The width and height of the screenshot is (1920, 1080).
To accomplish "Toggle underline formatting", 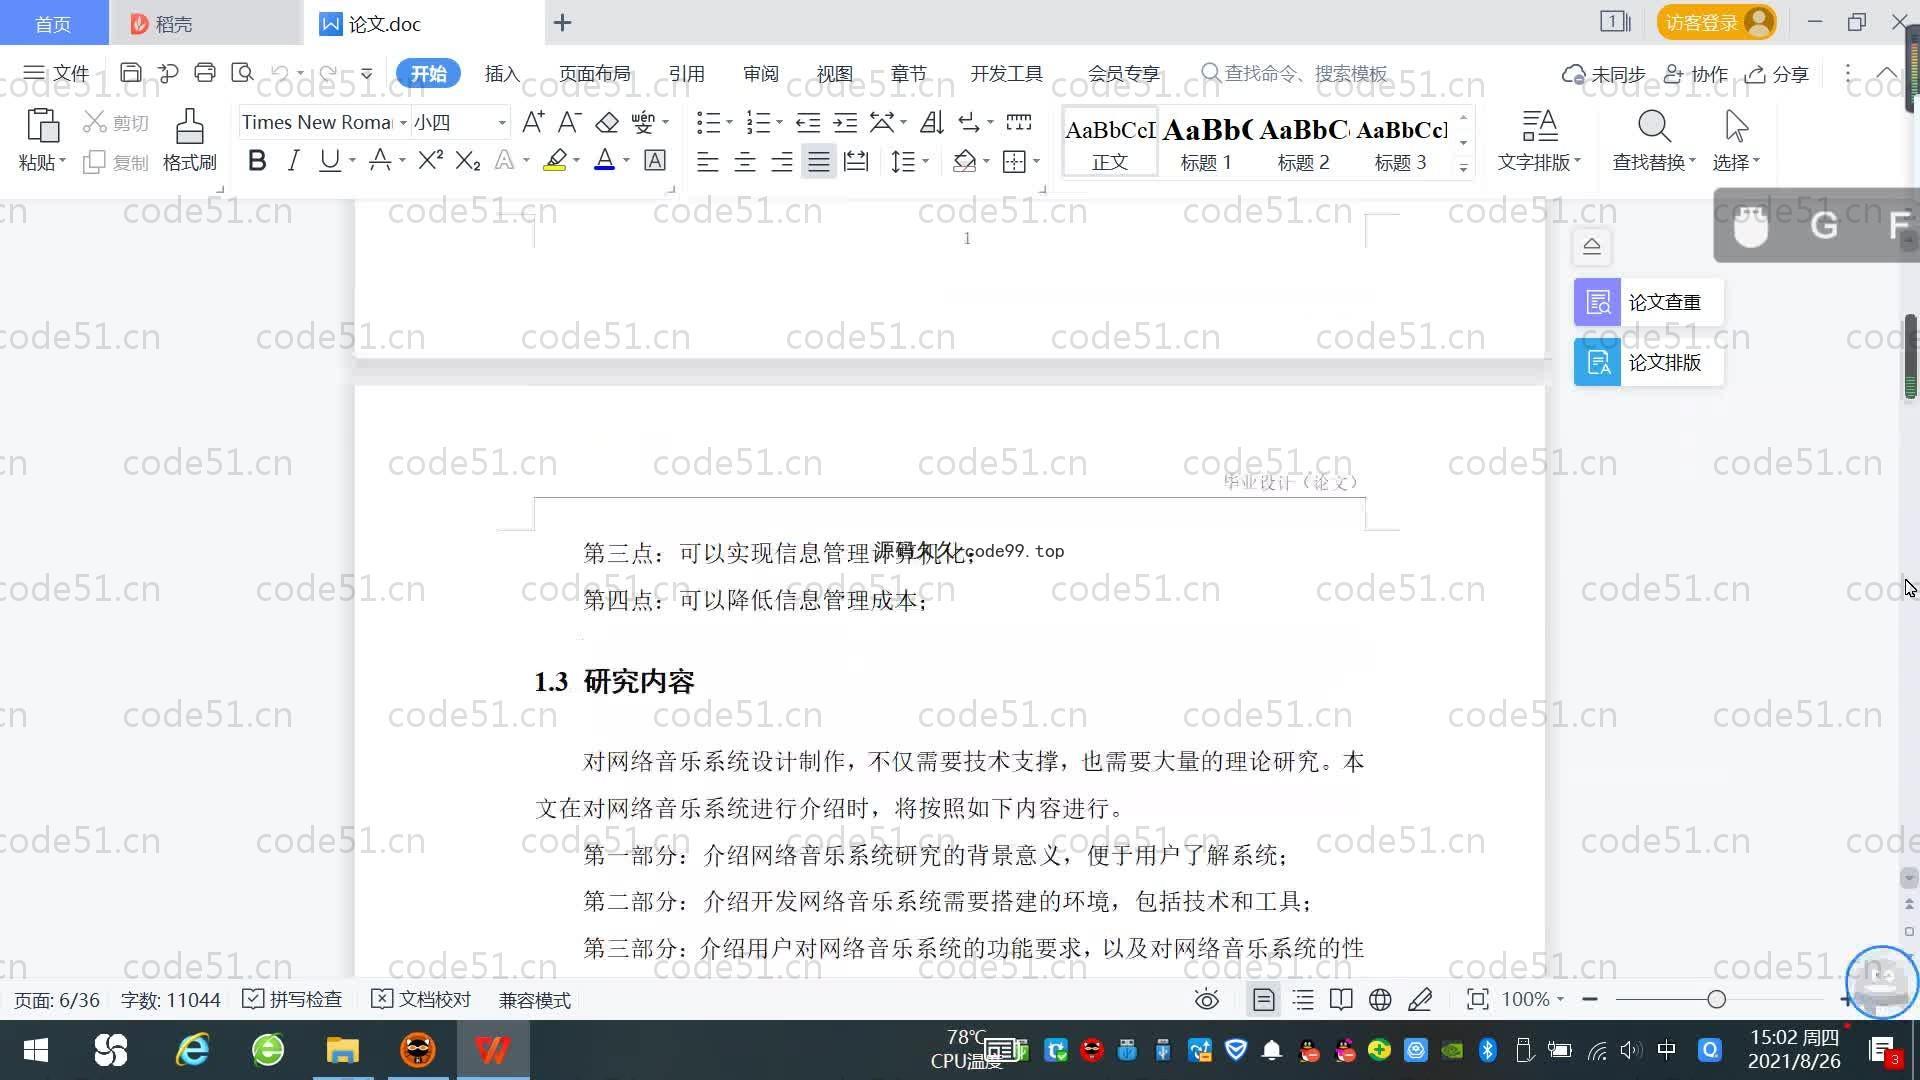I will (329, 160).
